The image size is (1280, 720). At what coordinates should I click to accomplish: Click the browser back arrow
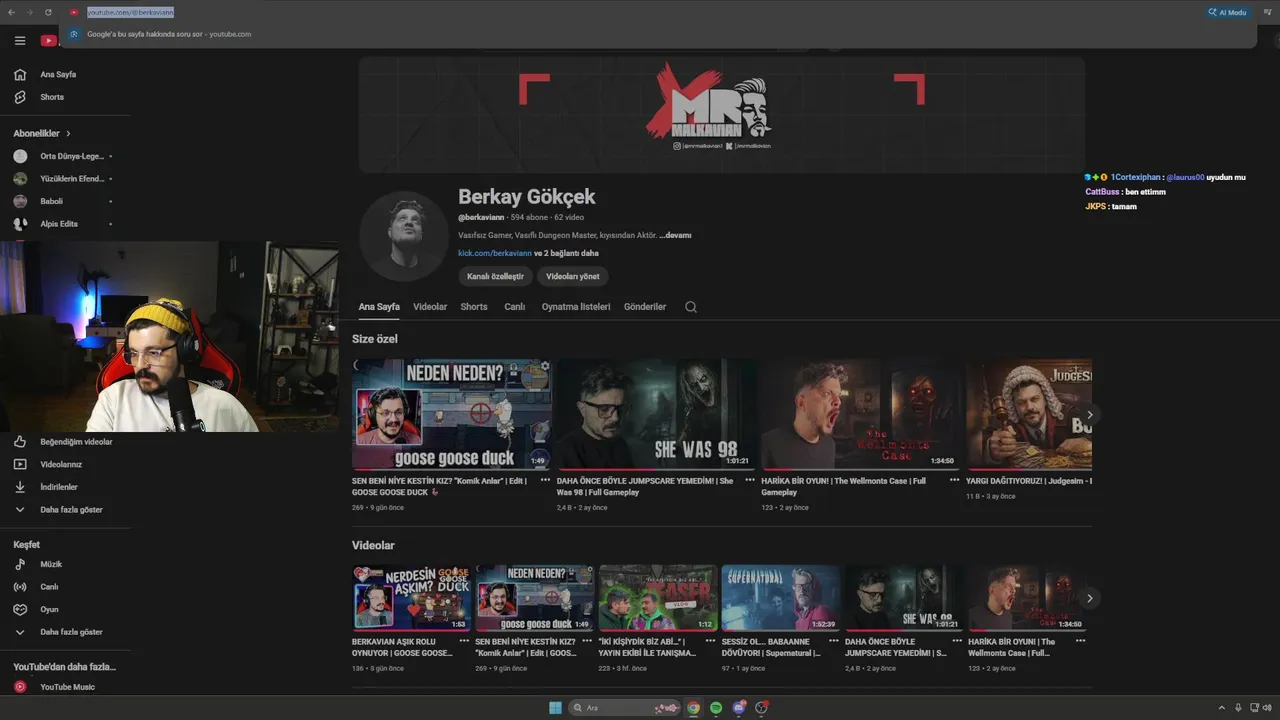(11, 12)
